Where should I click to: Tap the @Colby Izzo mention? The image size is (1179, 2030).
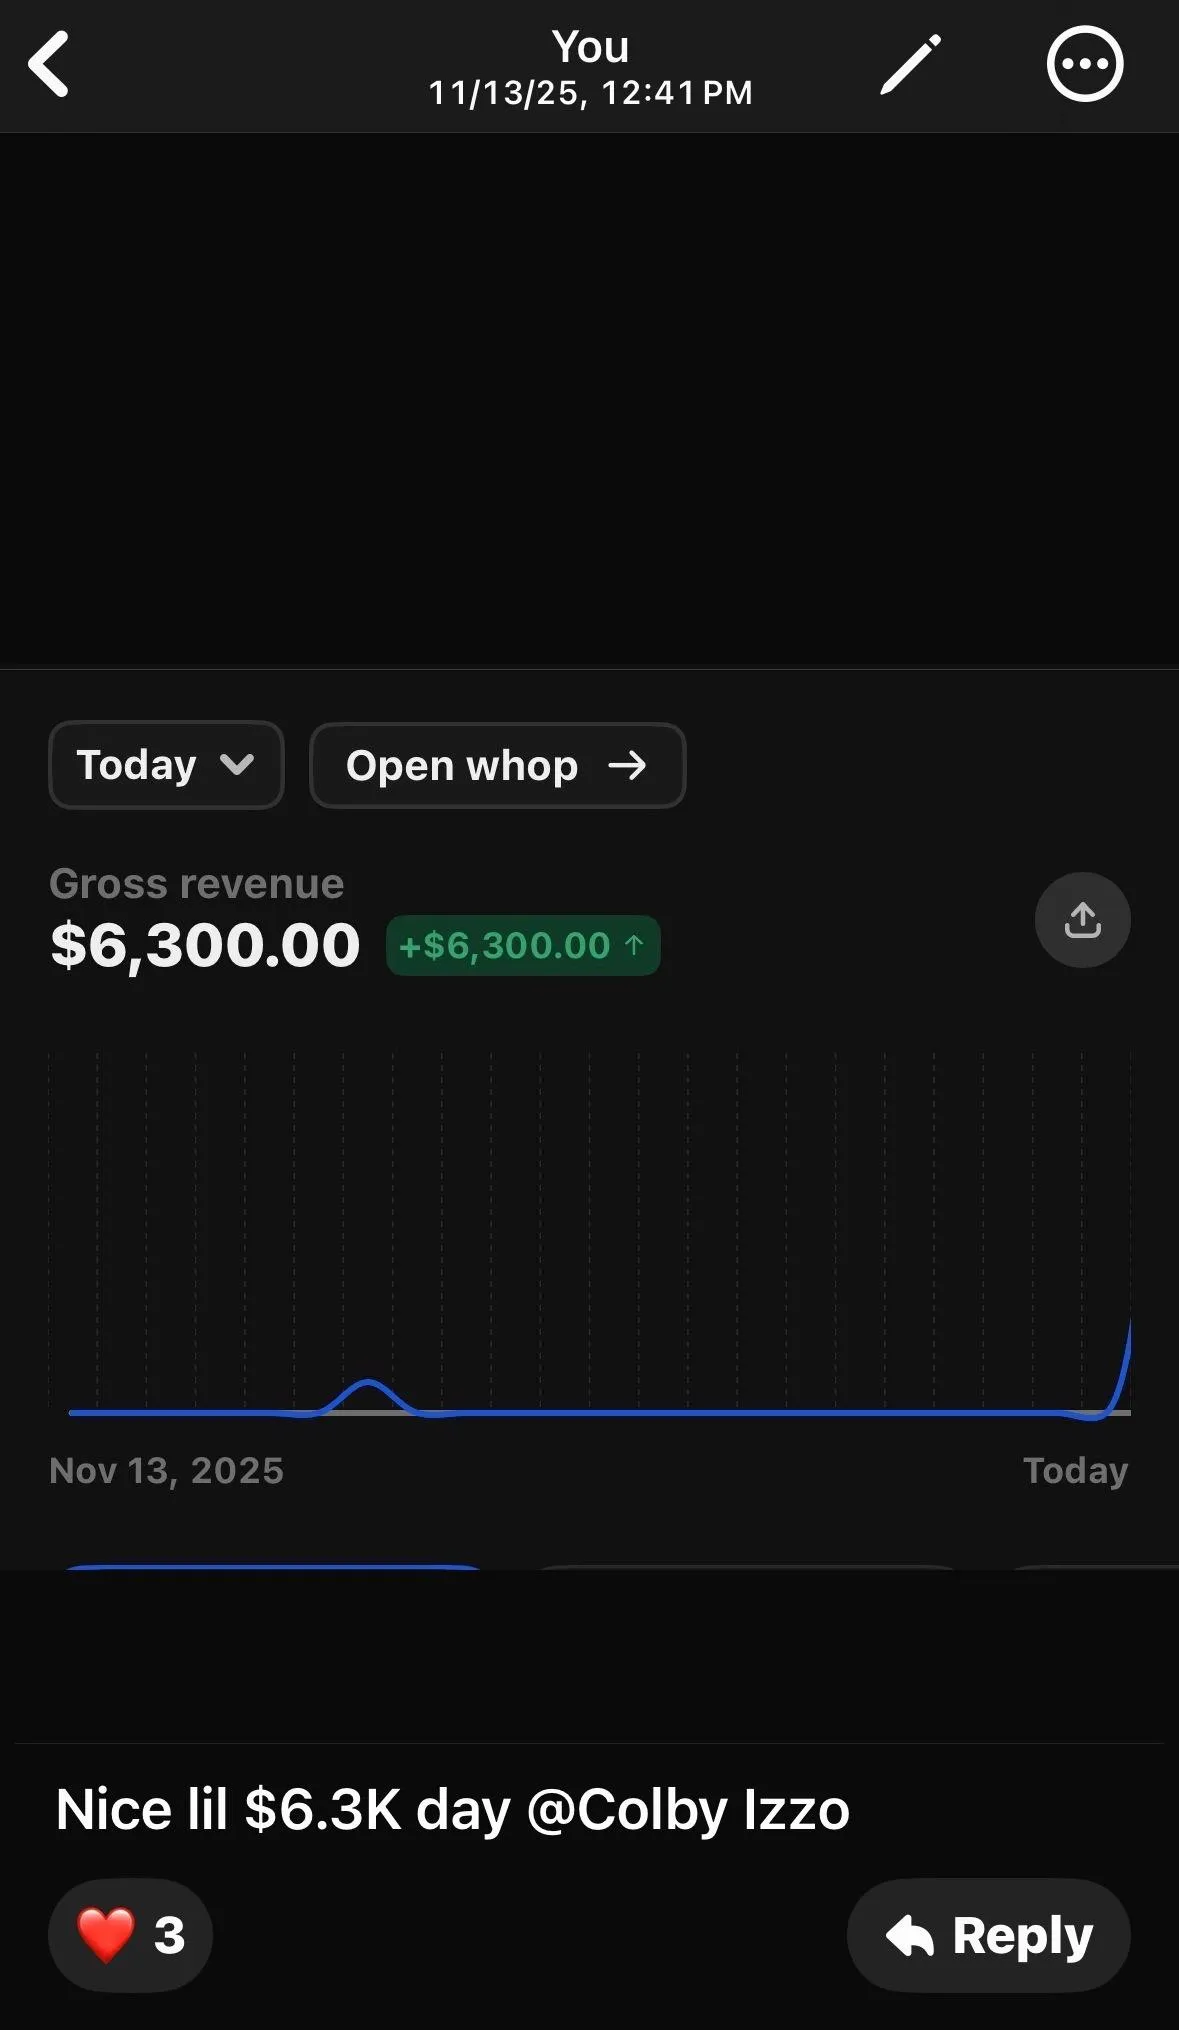click(x=688, y=1810)
